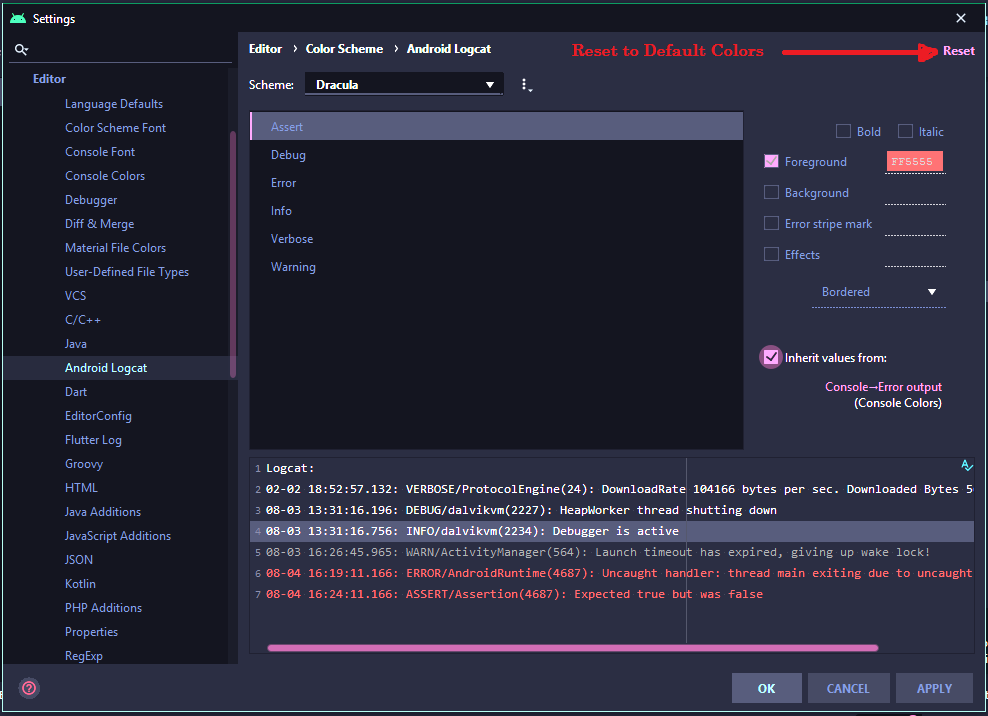Enable the Bold checkbox

(843, 131)
